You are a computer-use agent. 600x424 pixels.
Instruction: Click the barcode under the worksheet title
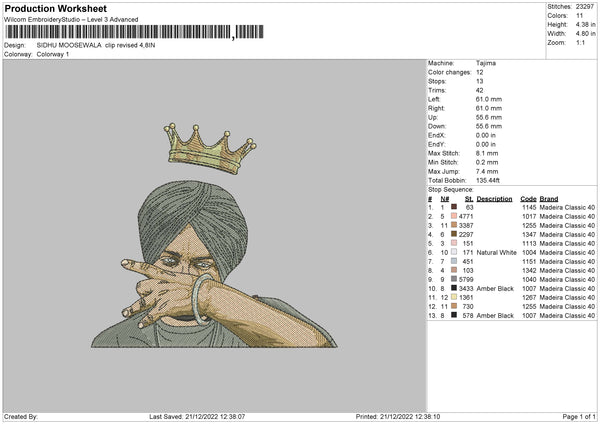(134, 32)
